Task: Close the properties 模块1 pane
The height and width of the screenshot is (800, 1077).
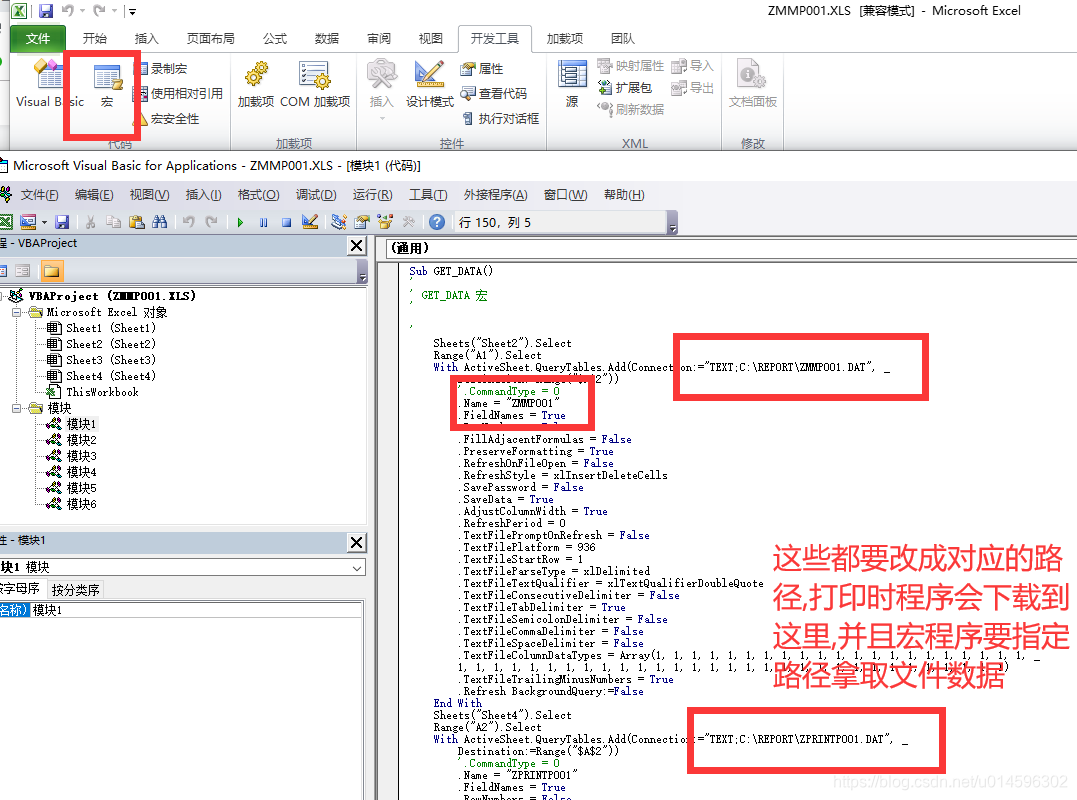Action: 356,542
